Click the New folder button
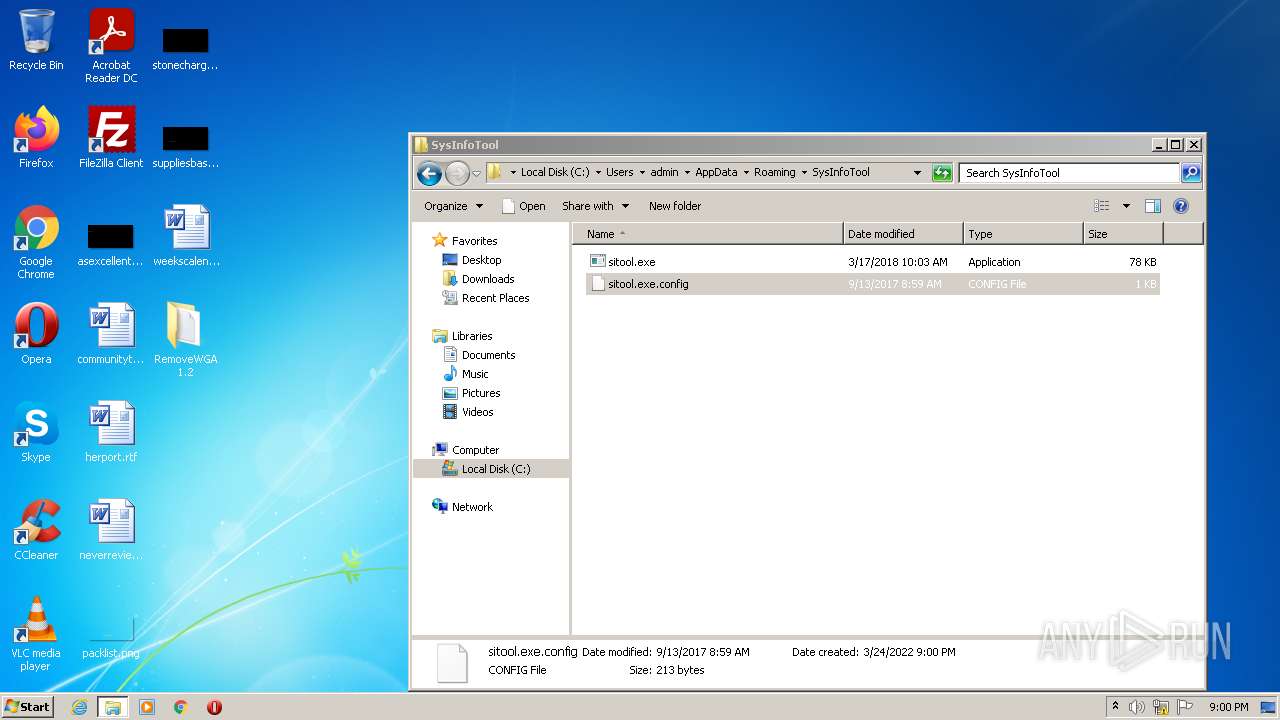 pyautogui.click(x=675, y=206)
